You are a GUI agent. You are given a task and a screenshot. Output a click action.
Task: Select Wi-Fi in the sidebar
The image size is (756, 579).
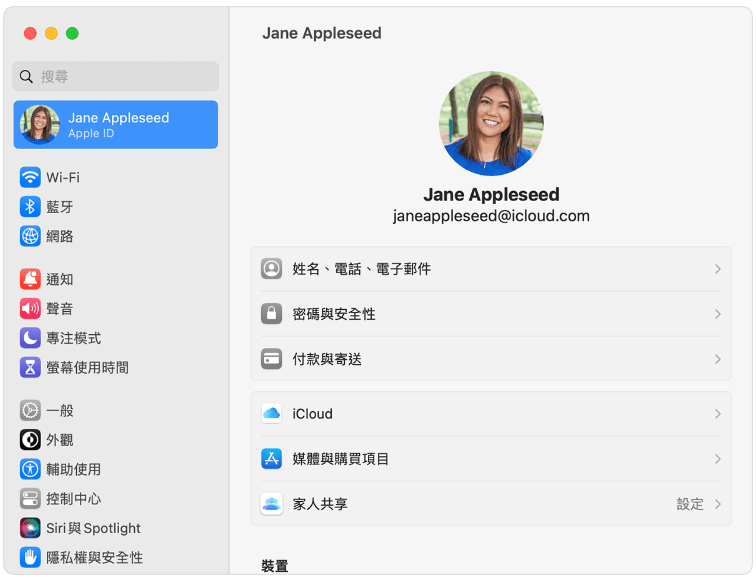(x=63, y=177)
